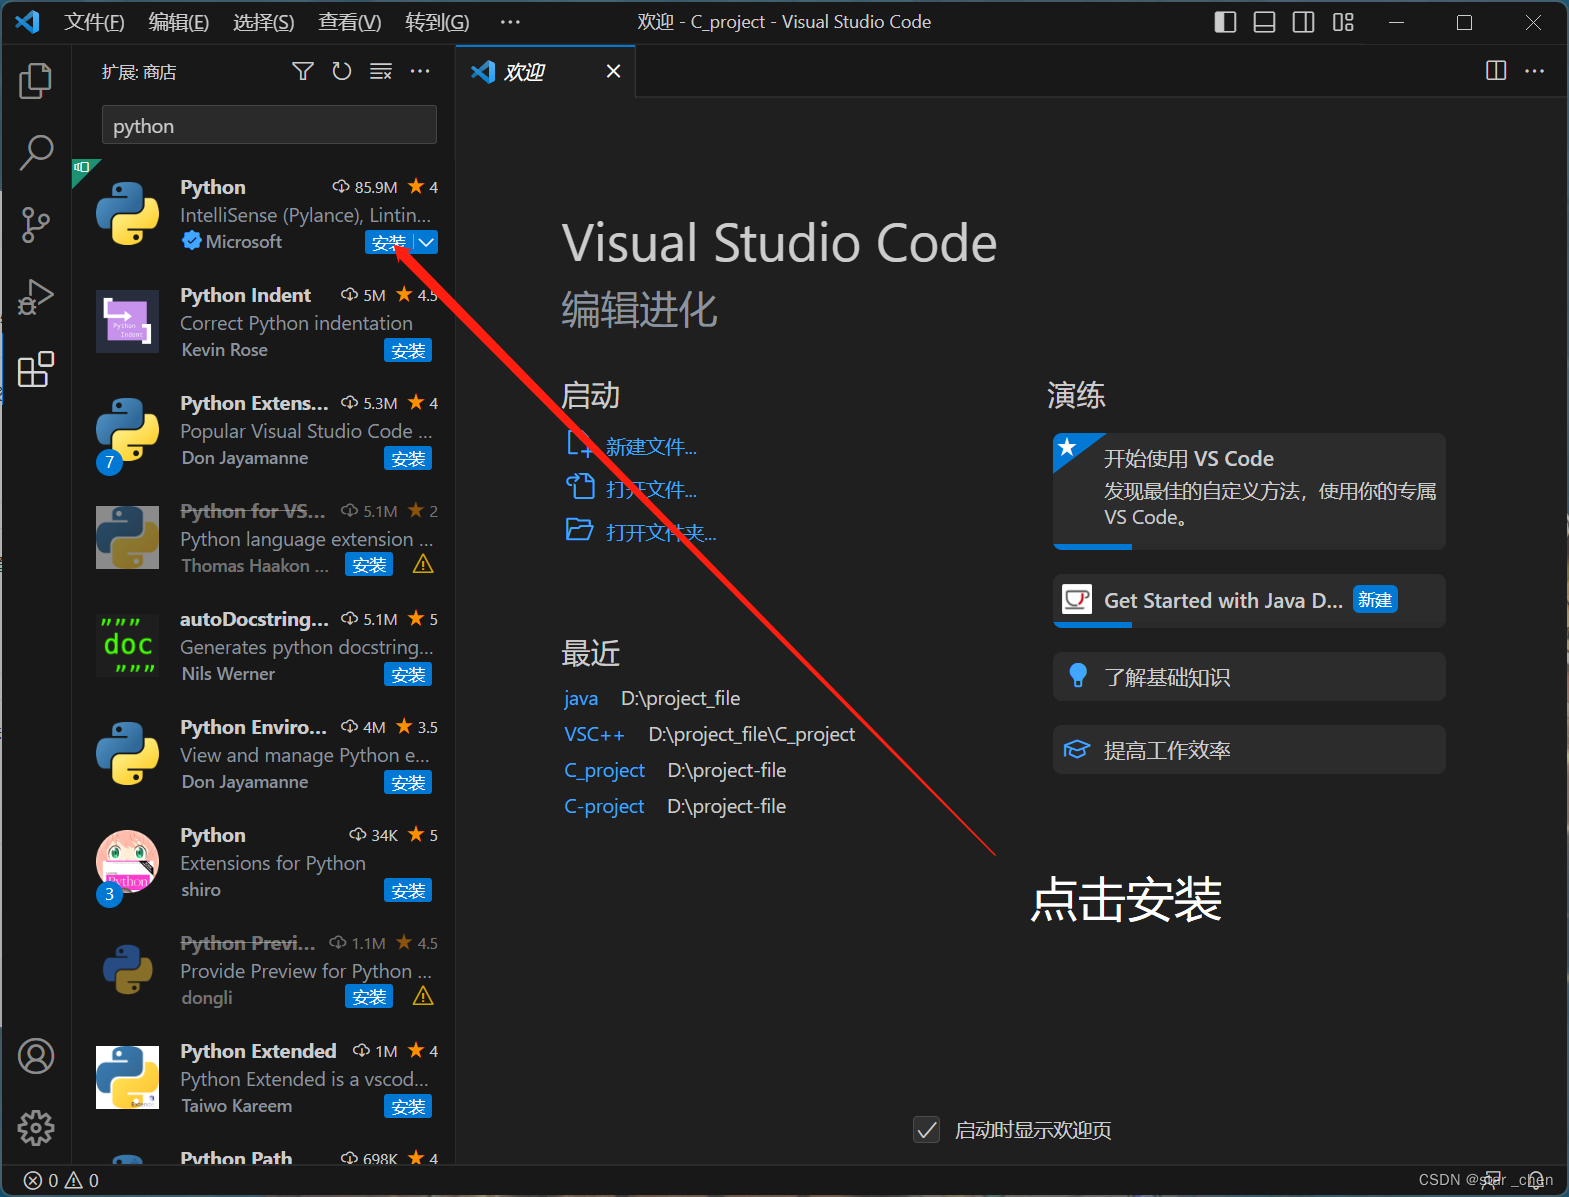Open the Search view in activity bar
Screen dimensions: 1569x1197
pos(36,153)
